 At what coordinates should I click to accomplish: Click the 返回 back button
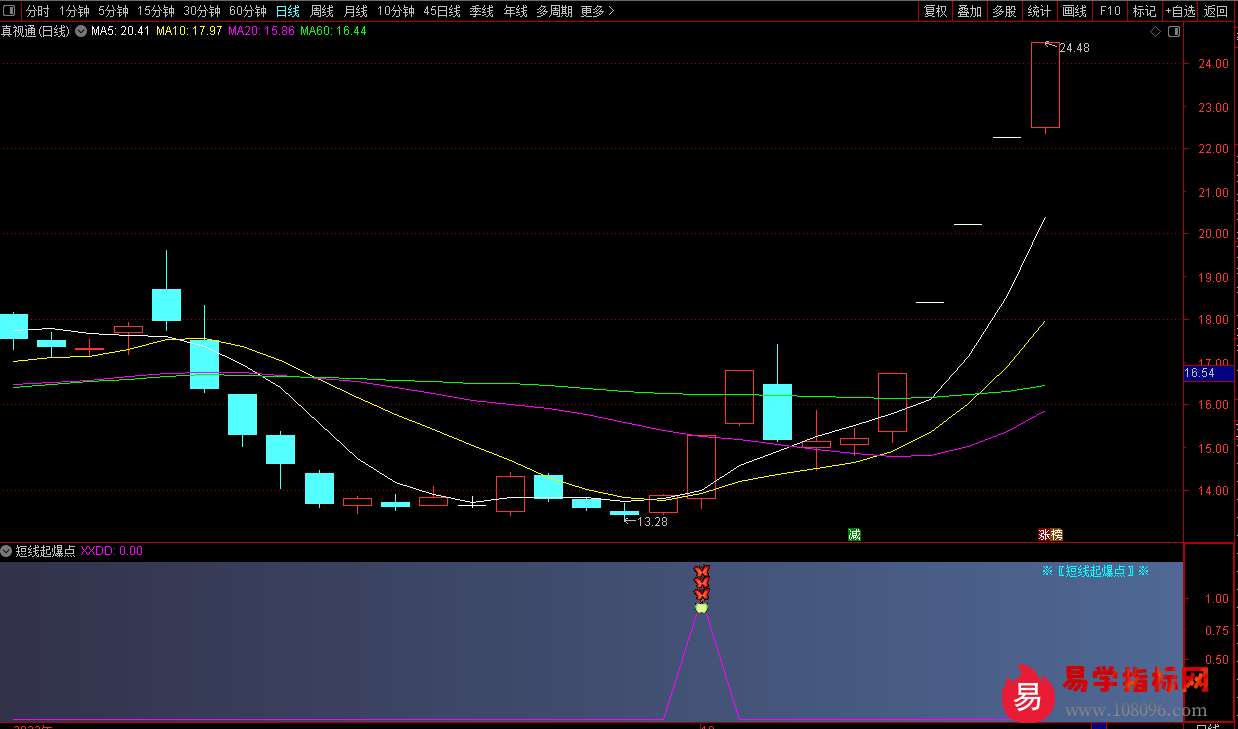click(x=1216, y=11)
